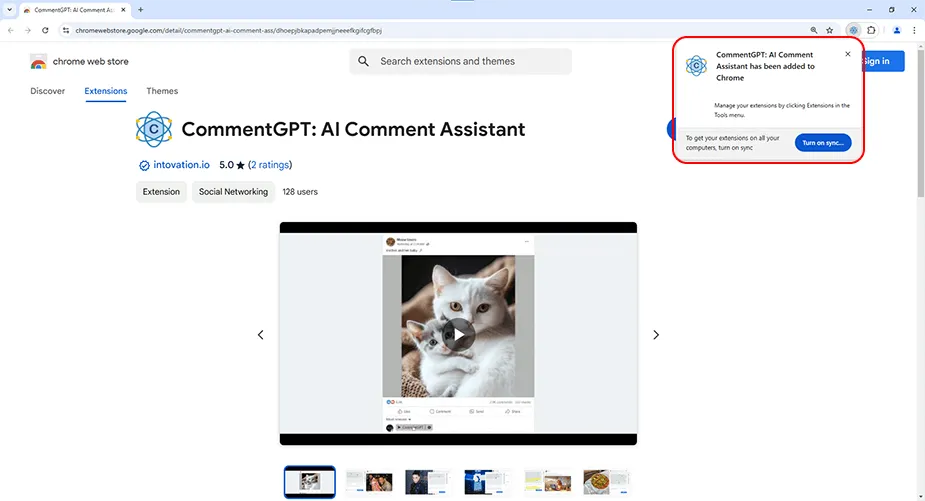925x501 pixels.
Task: Switch to the Extensions tab
Action: [106, 91]
